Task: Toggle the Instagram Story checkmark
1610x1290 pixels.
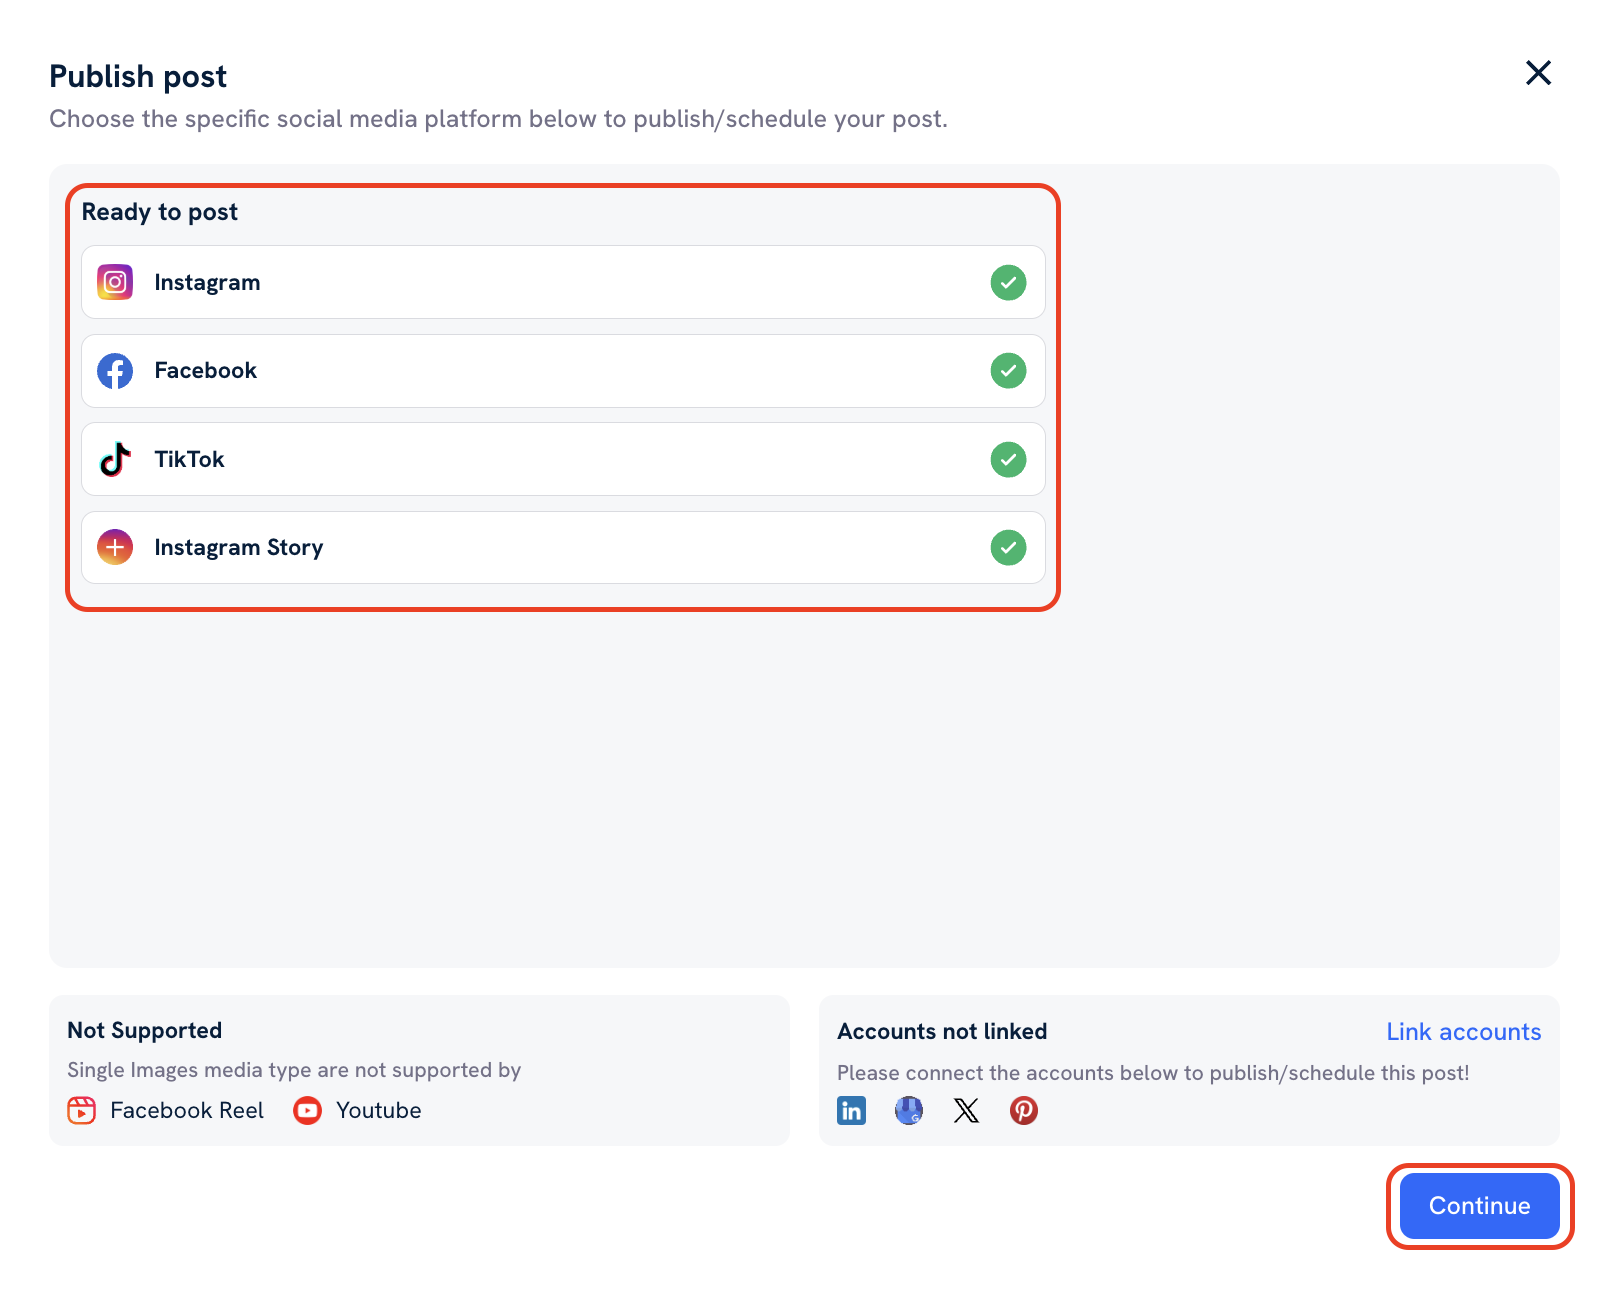Action: click(x=1008, y=548)
